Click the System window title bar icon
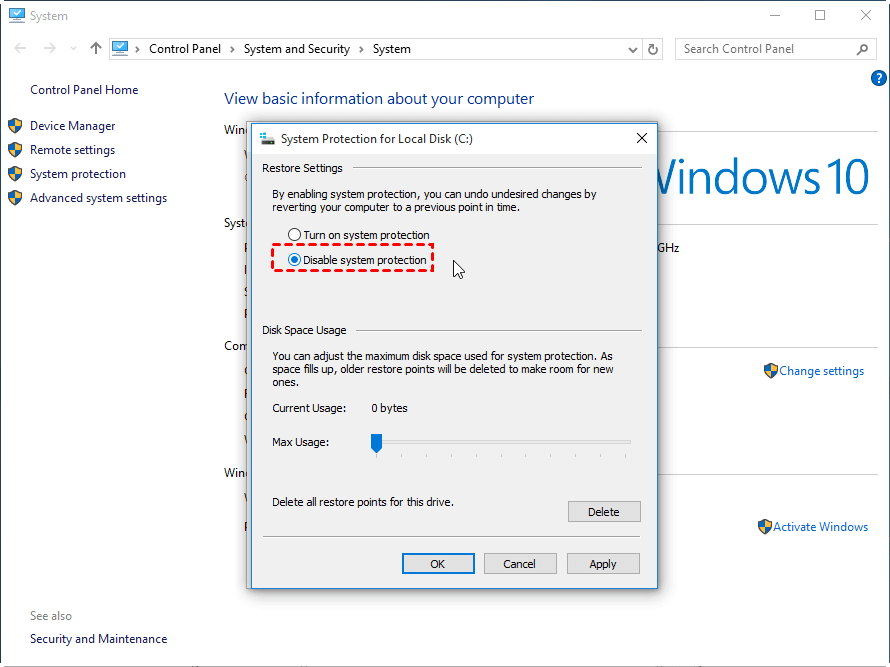890x667 pixels. click(x=17, y=15)
